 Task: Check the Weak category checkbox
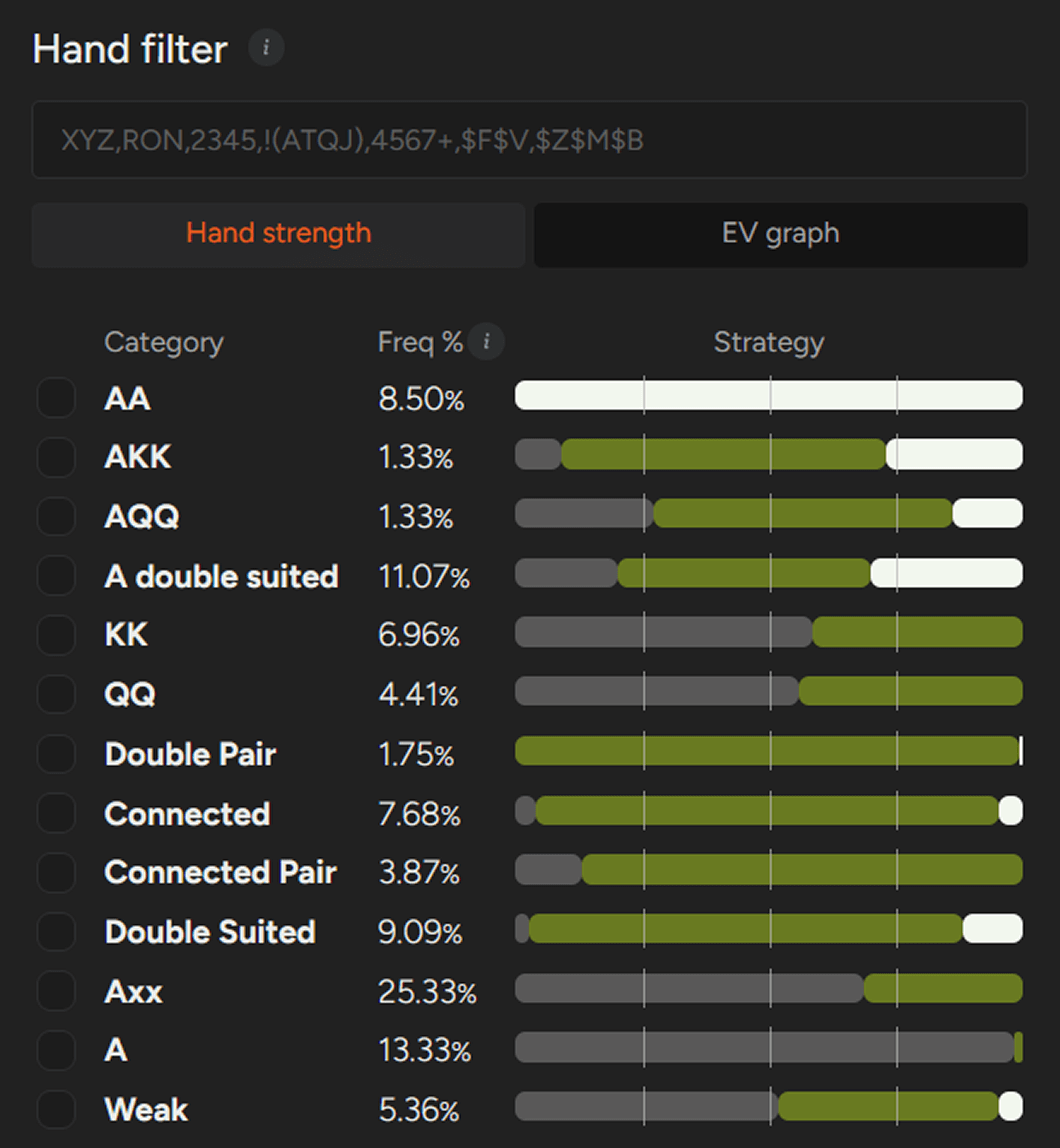(56, 1109)
